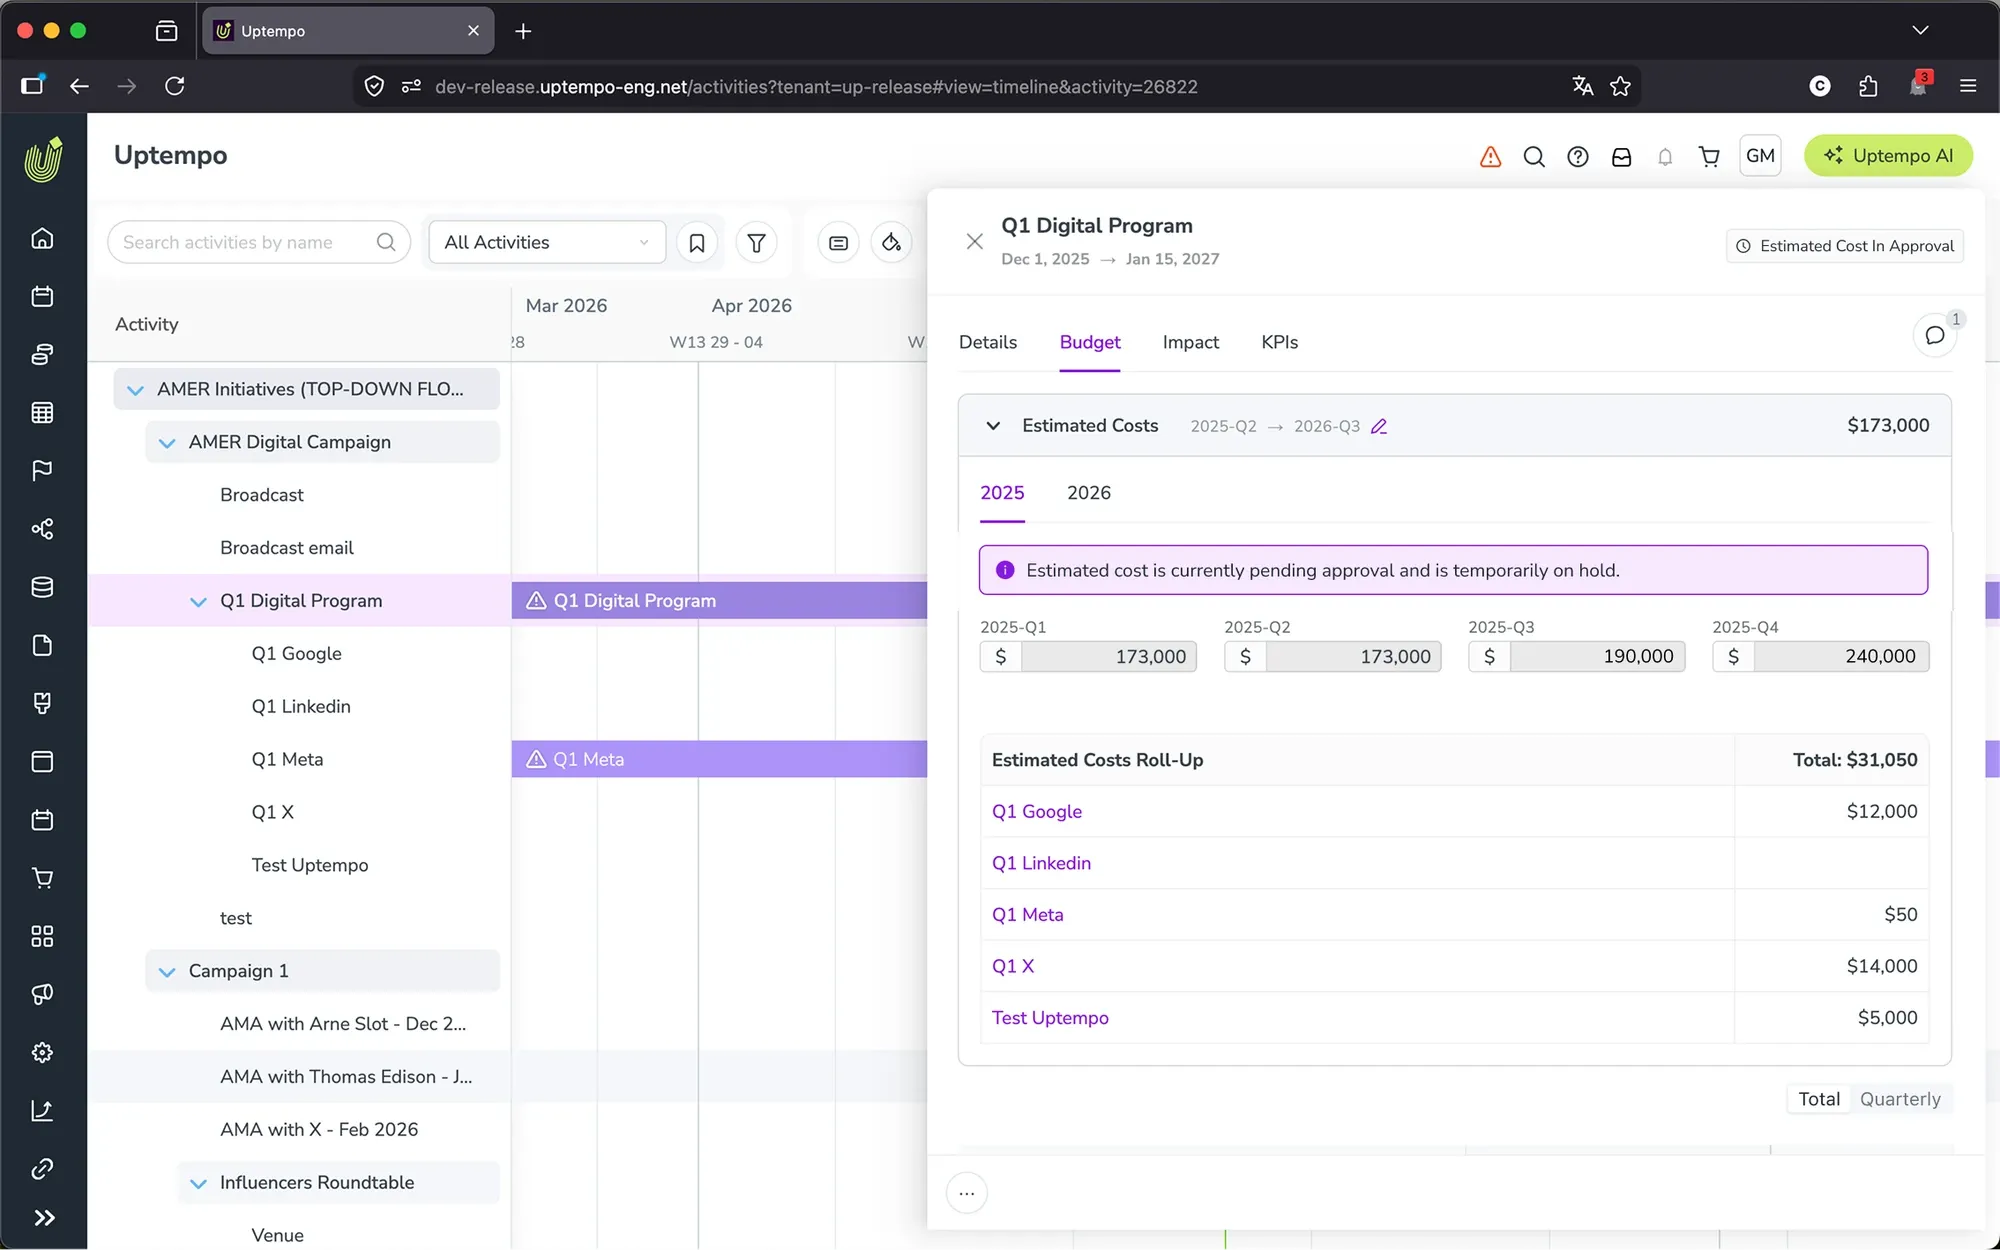Close the Q1 Digital Program panel
This screenshot has width=2000, height=1250.
point(974,241)
